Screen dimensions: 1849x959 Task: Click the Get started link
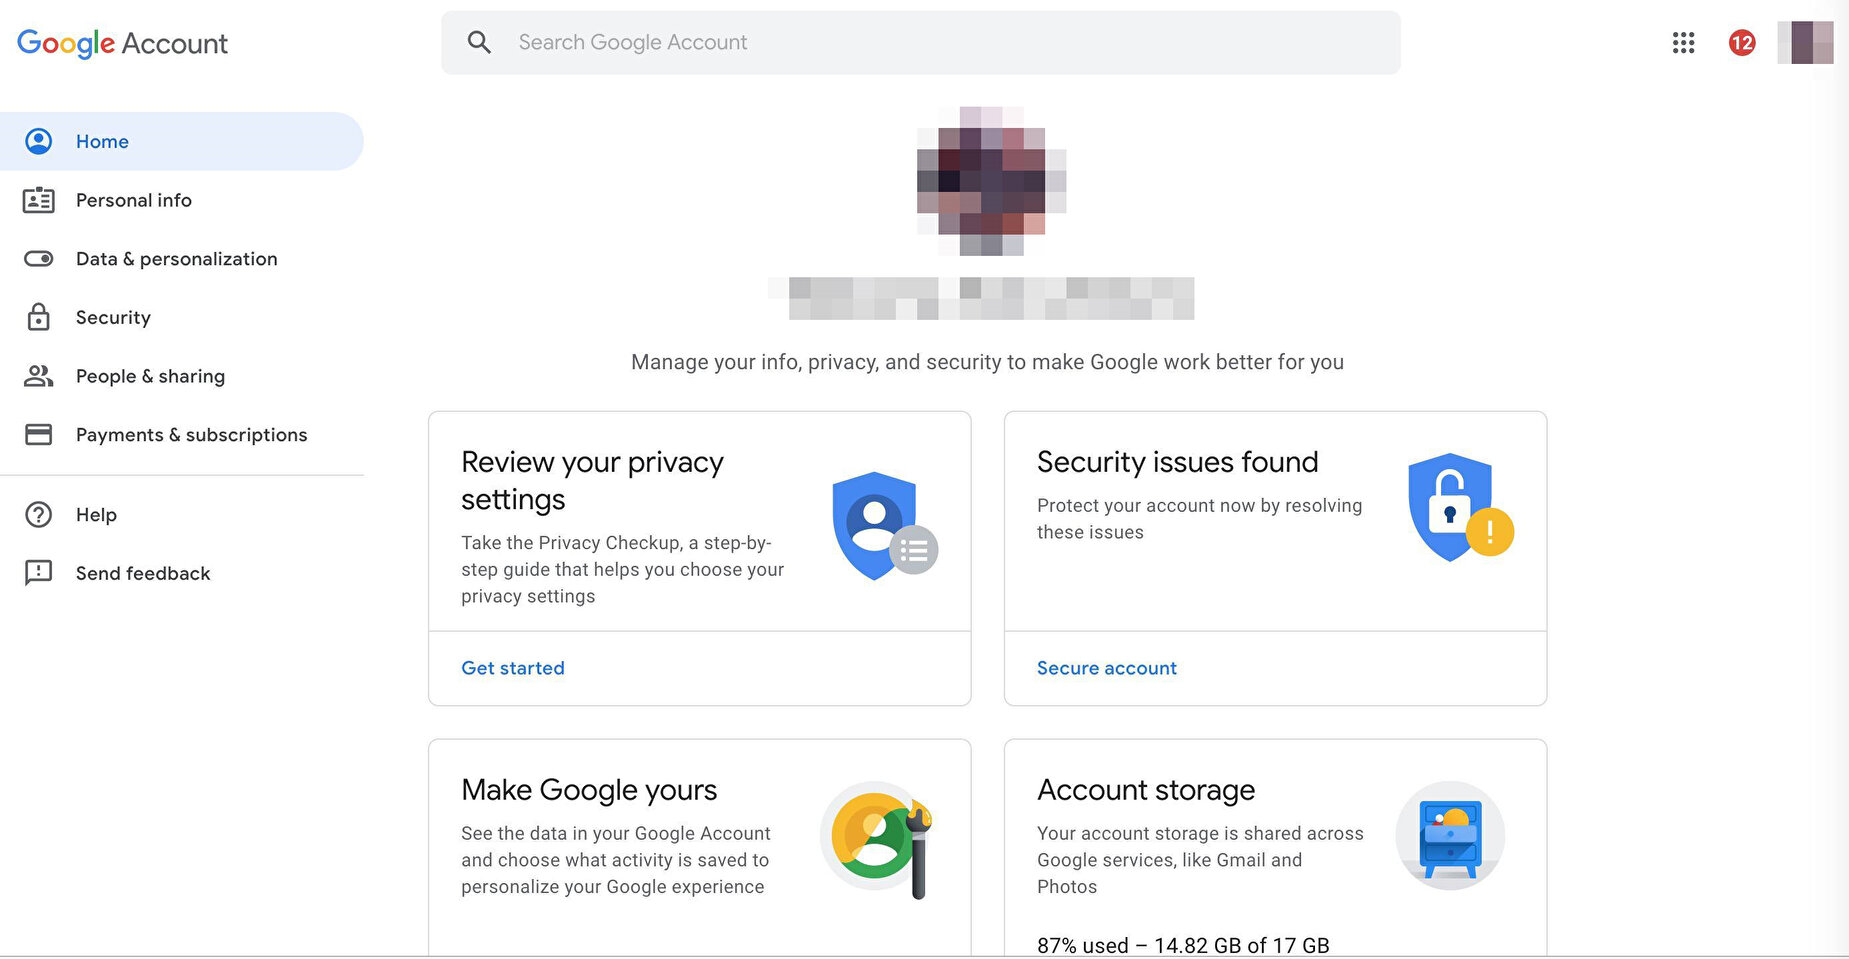pos(513,668)
